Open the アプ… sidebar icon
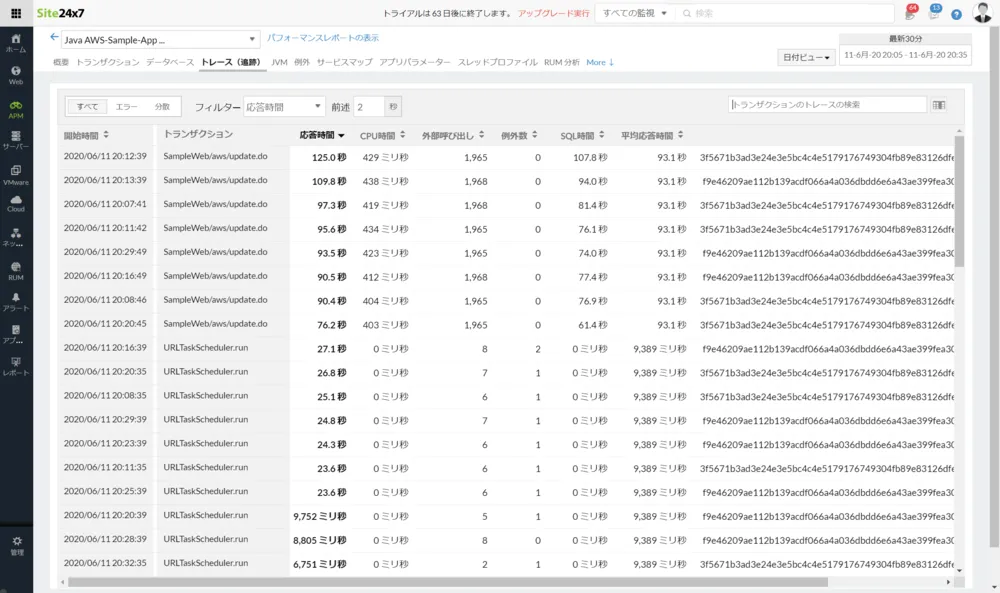 16,334
